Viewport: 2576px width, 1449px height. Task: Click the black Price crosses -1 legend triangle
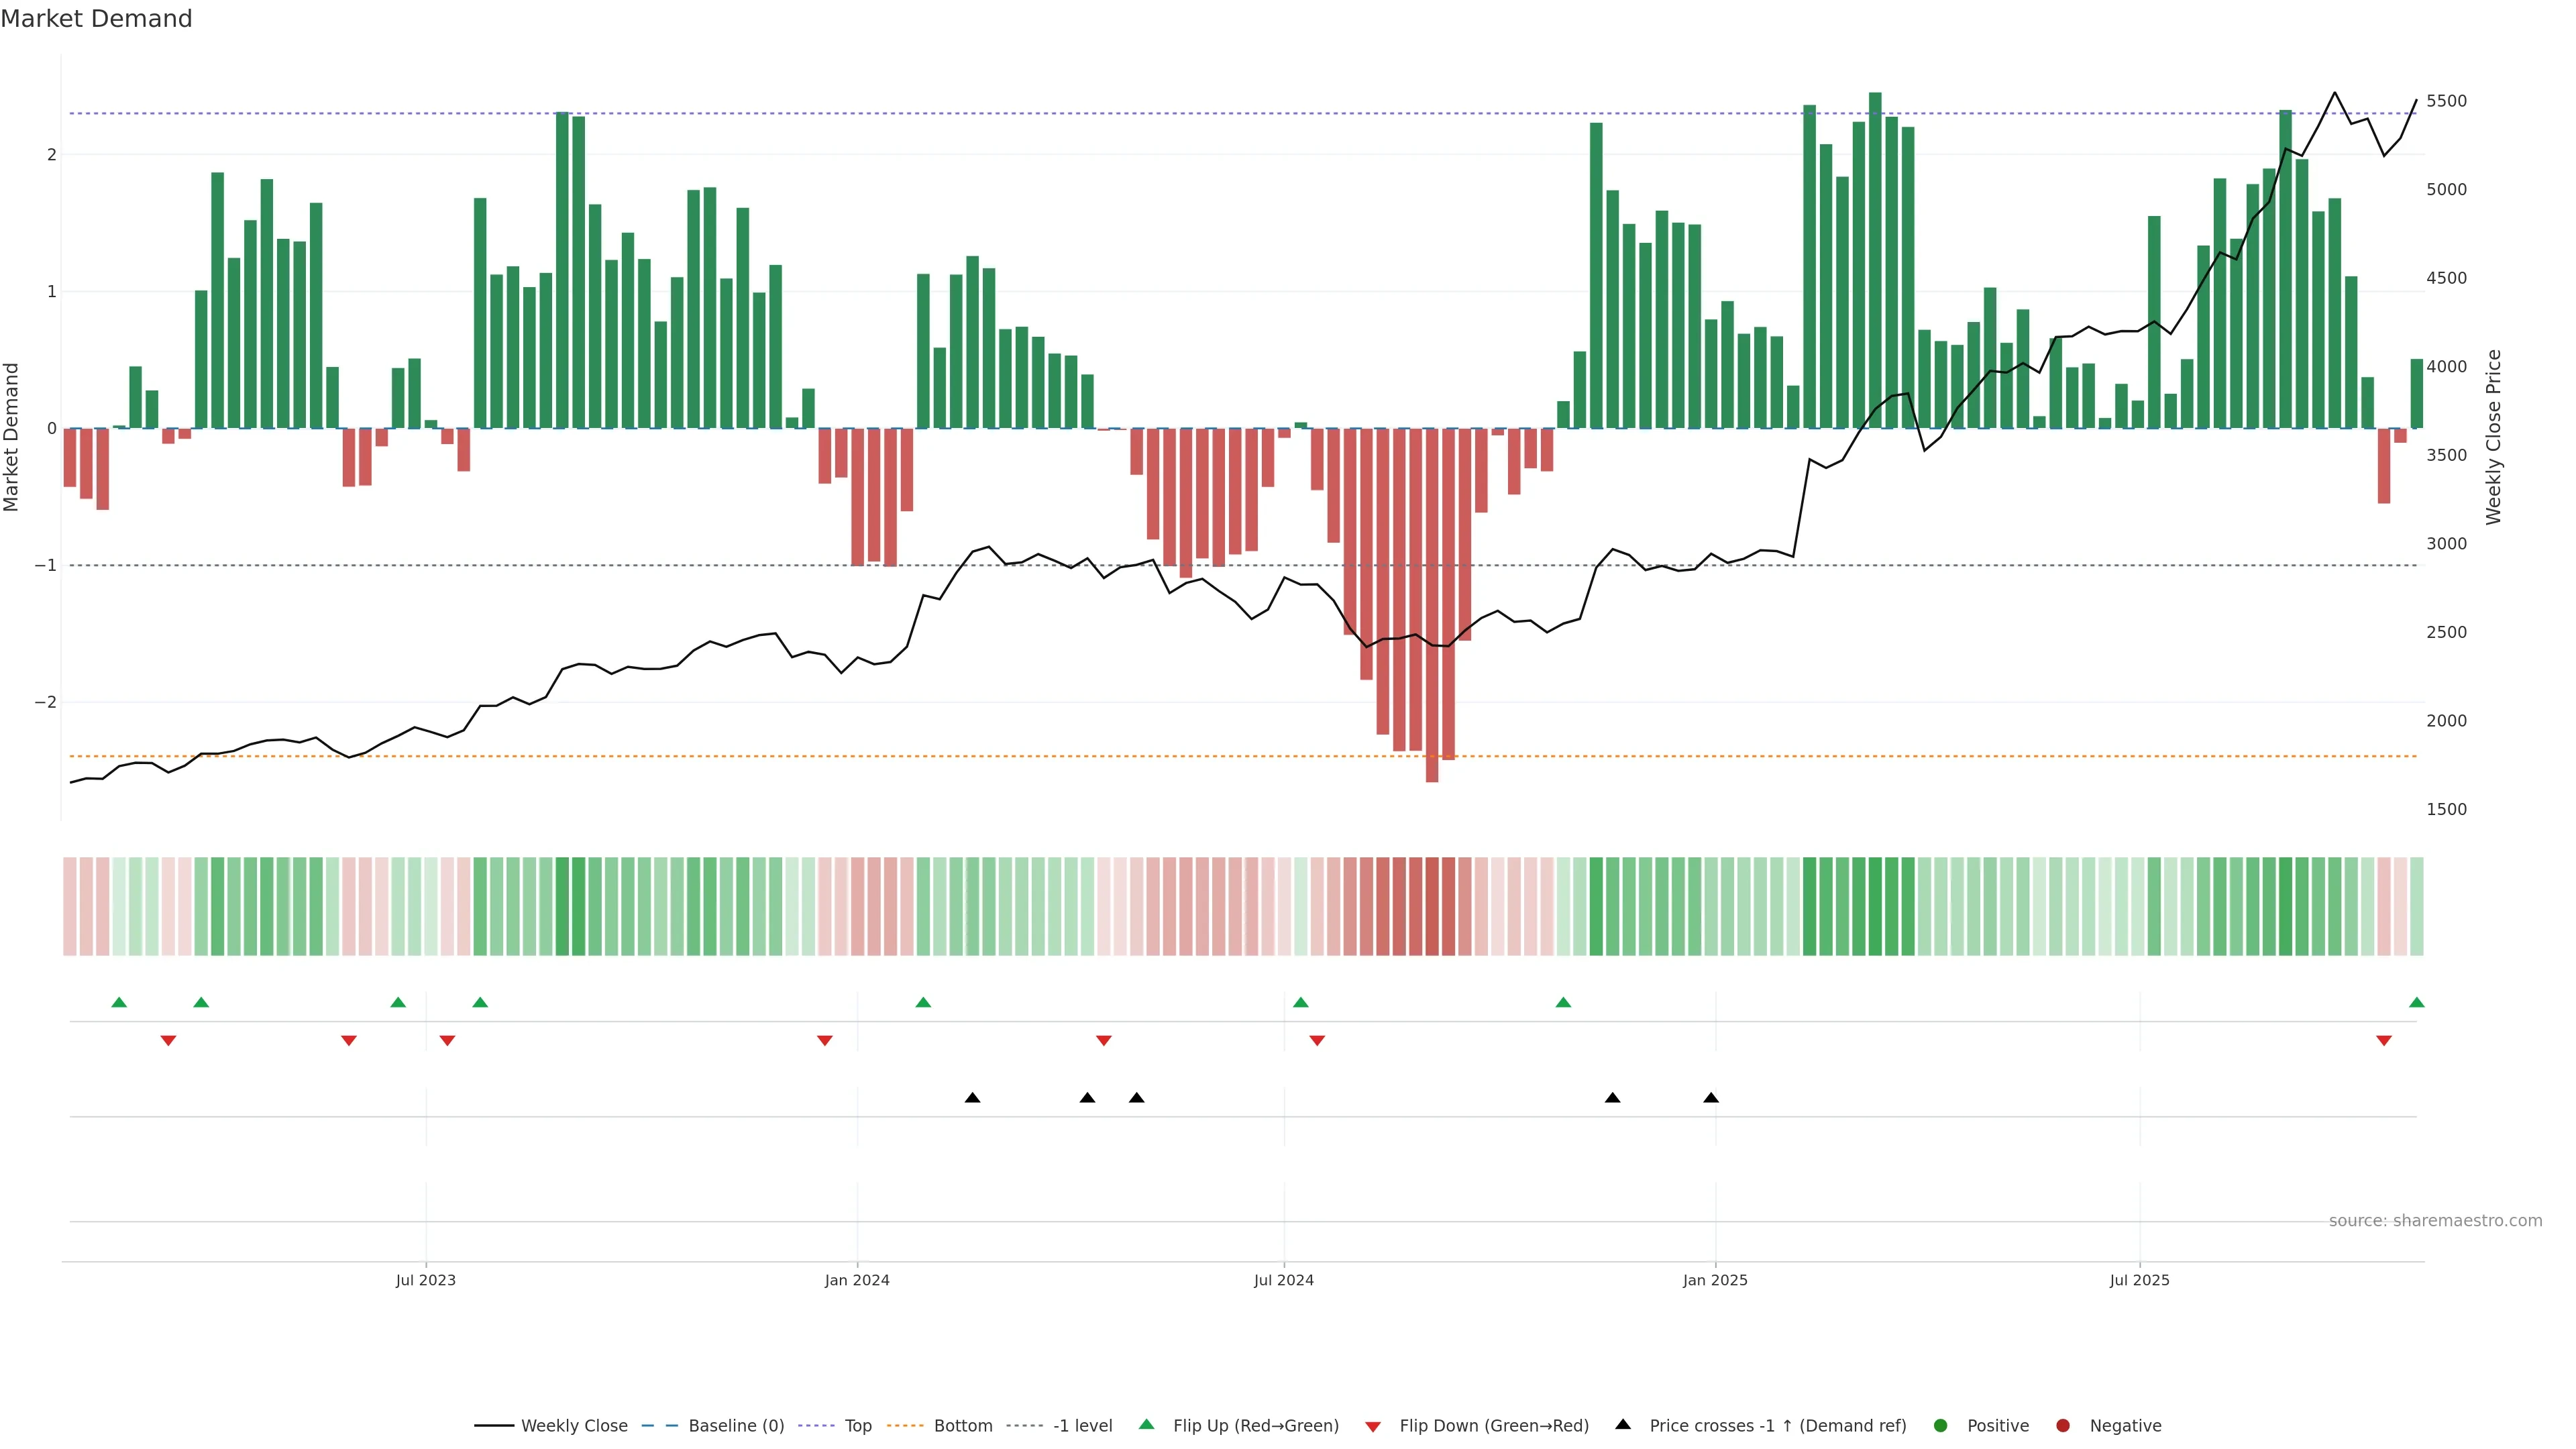[1623, 1424]
